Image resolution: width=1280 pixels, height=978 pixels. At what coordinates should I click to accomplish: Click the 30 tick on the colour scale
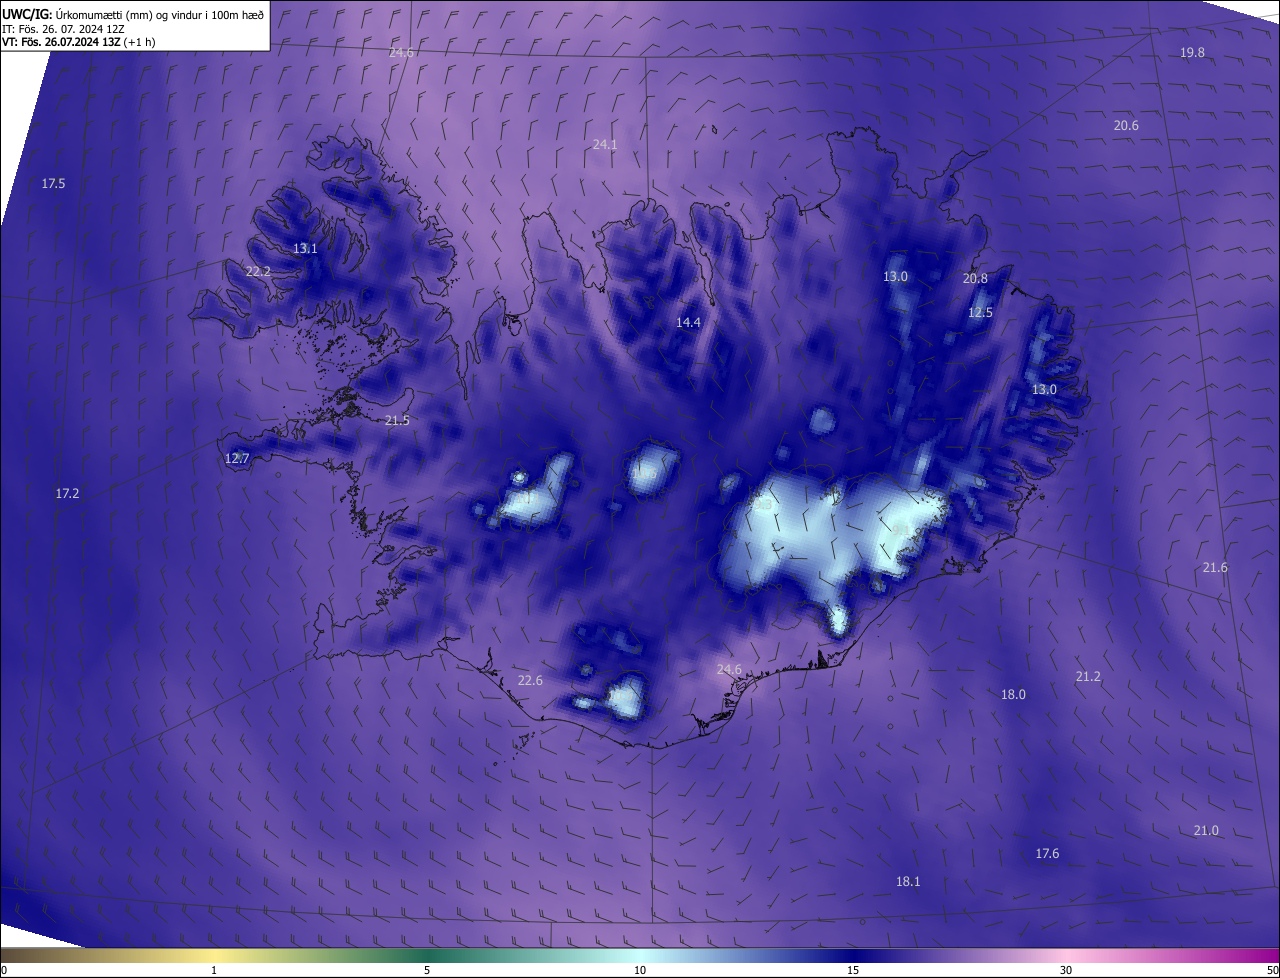(1066, 970)
